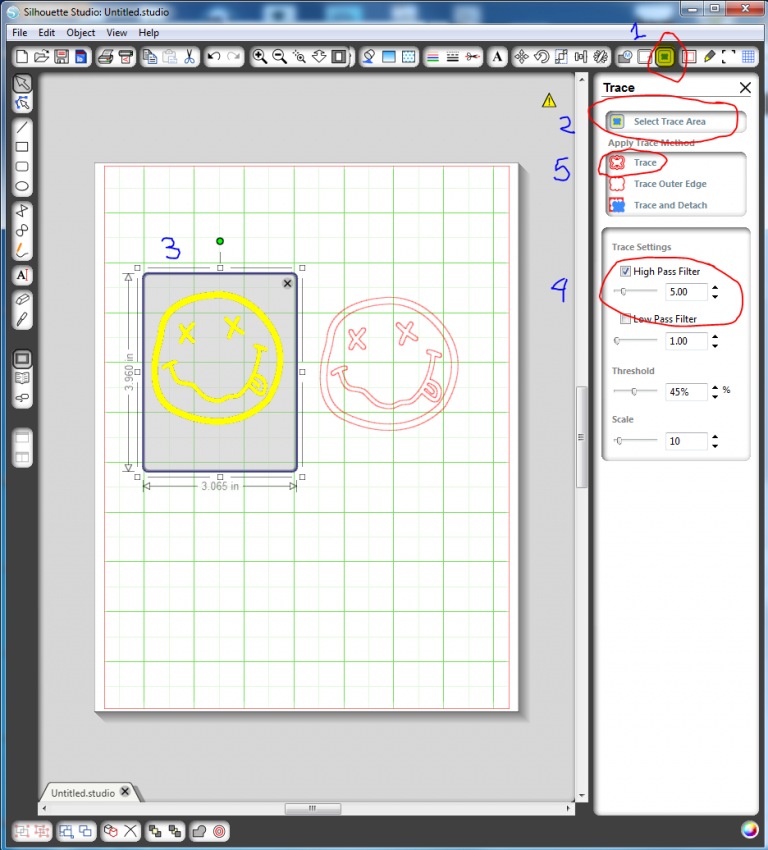Click the Threshold slider
Image resolution: width=768 pixels, height=850 pixels.
pyautogui.click(x=634, y=392)
